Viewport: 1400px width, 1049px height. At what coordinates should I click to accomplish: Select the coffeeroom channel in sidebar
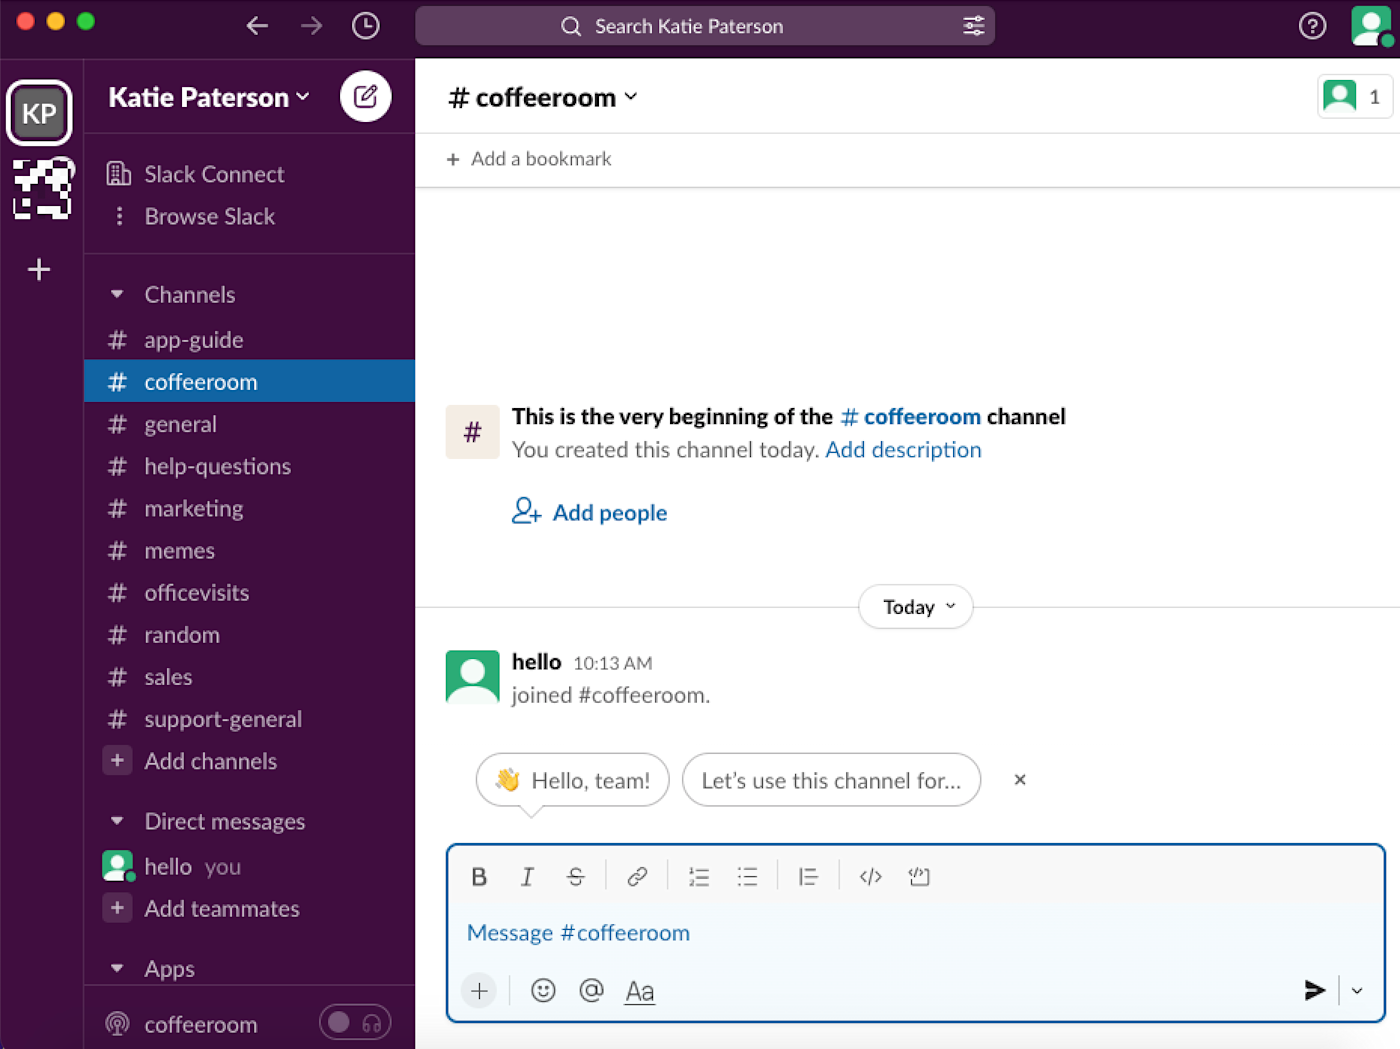tap(250, 381)
